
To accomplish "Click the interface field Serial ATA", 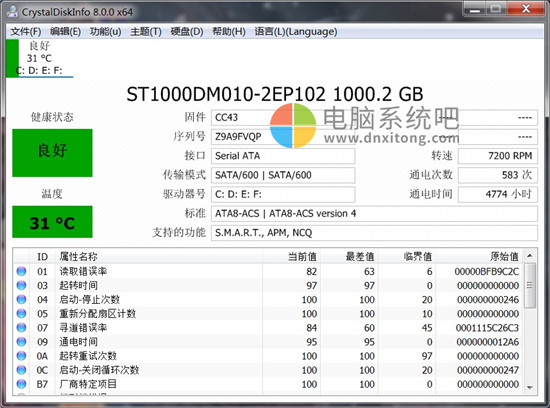I will (283, 156).
